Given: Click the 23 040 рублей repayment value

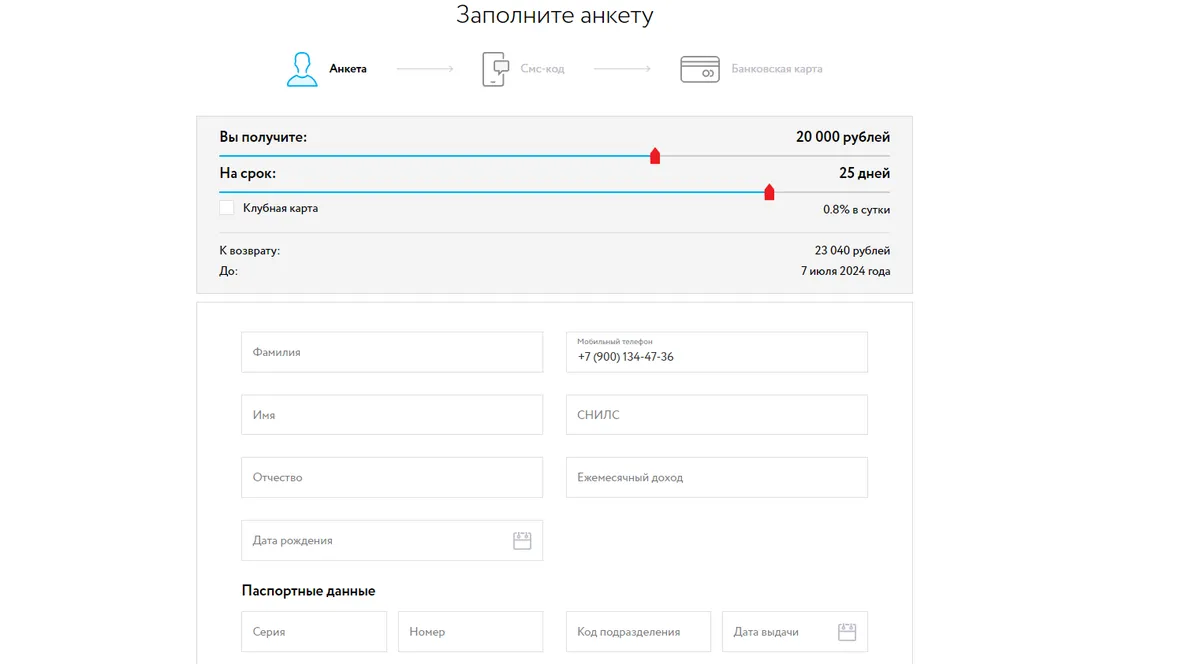Looking at the screenshot, I should coord(852,251).
